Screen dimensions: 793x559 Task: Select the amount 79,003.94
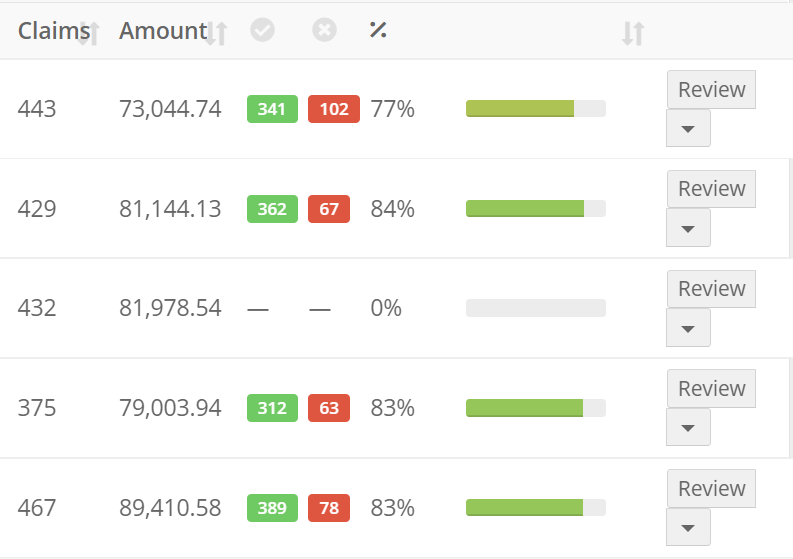point(170,408)
